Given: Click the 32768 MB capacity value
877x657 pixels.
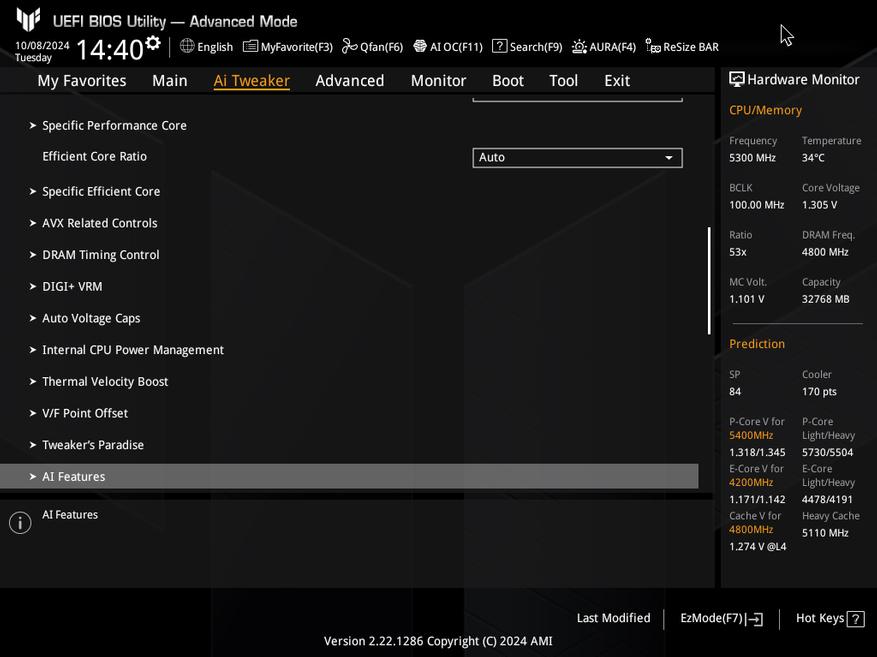Looking at the screenshot, I should [x=826, y=299].
